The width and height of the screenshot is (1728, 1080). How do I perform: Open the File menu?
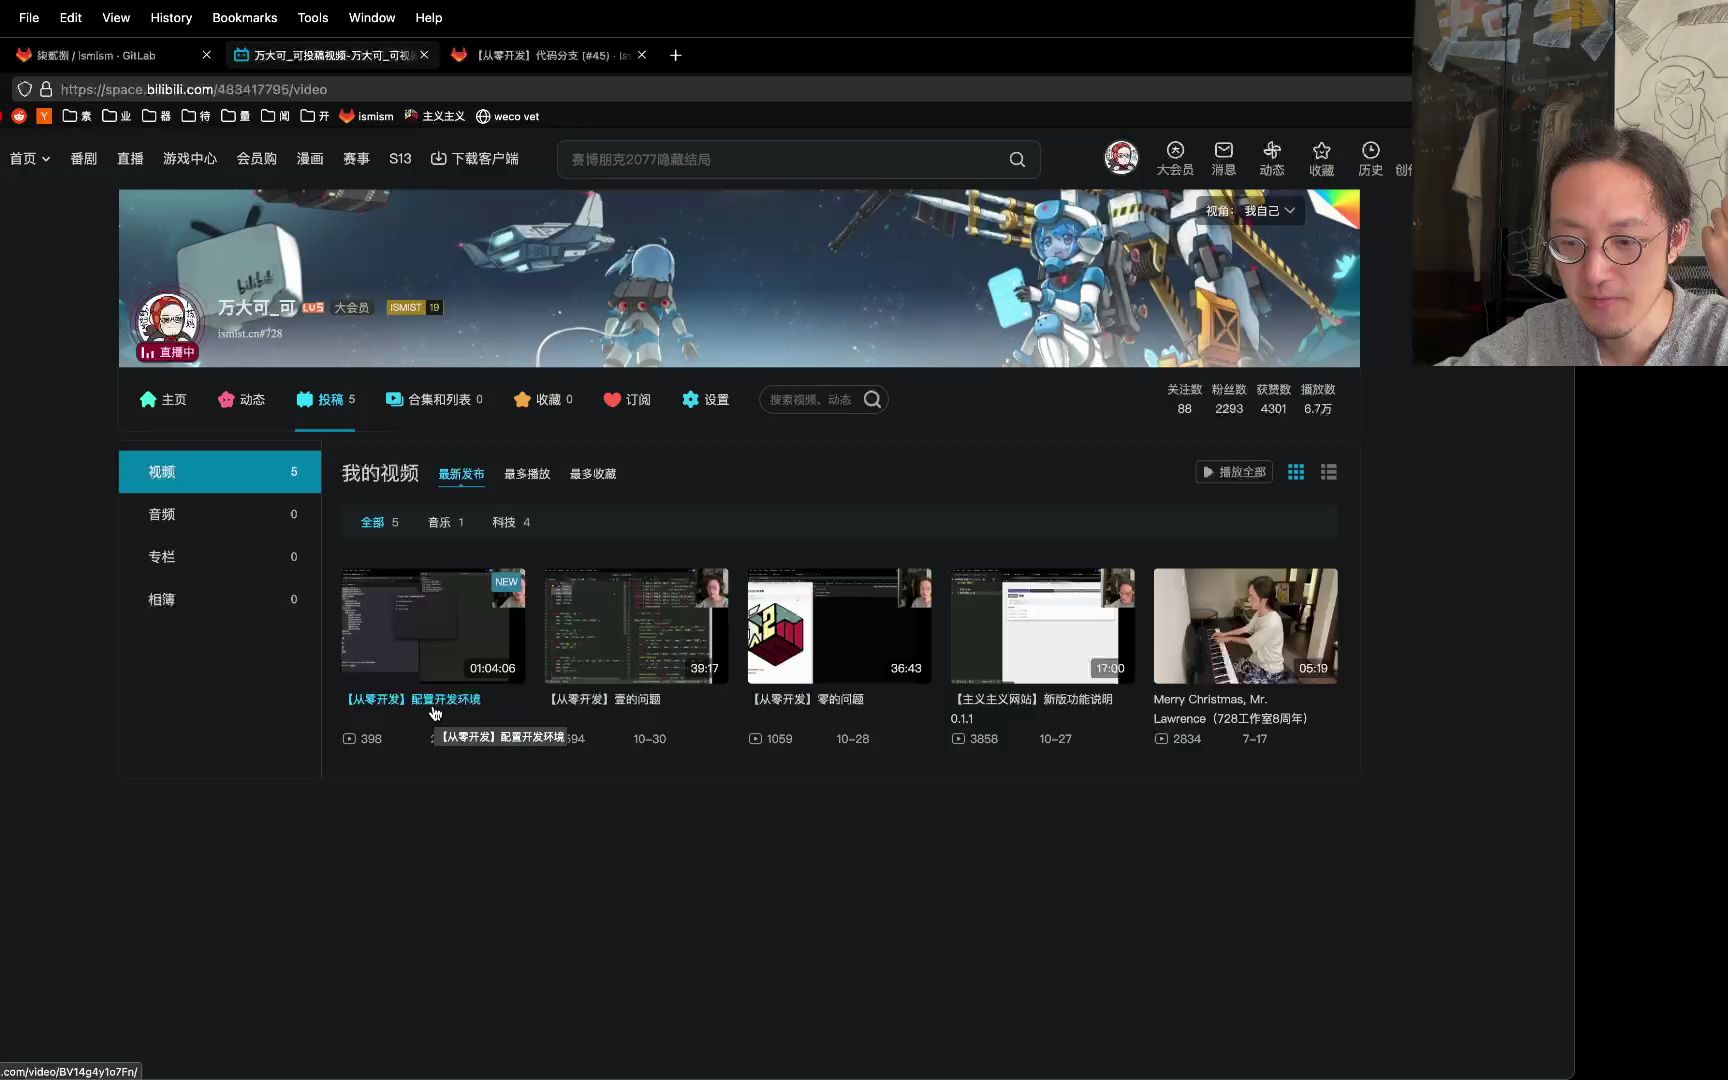tap(29, 17)
